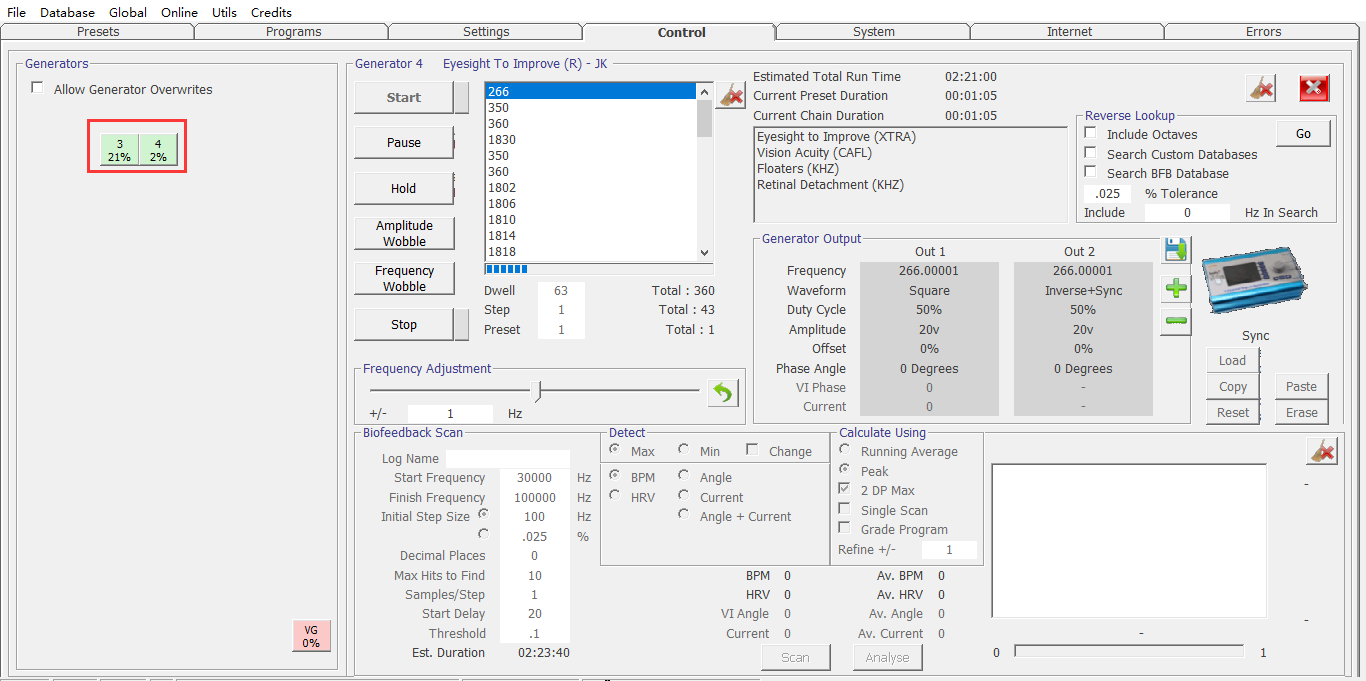
Task: Select the Running Average radio button
Action: point(845,451)
